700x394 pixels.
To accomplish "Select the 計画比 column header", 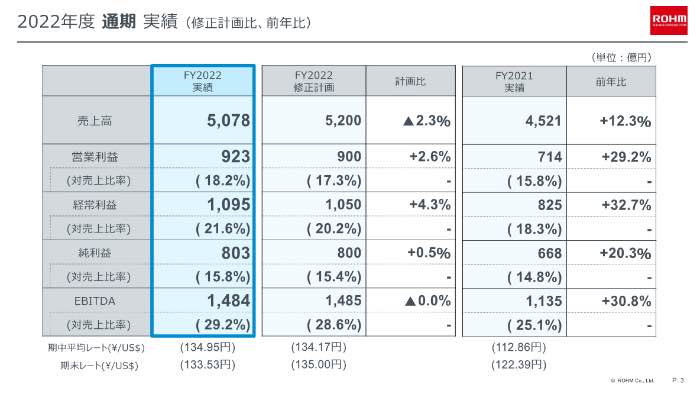I will coord(410,81).
